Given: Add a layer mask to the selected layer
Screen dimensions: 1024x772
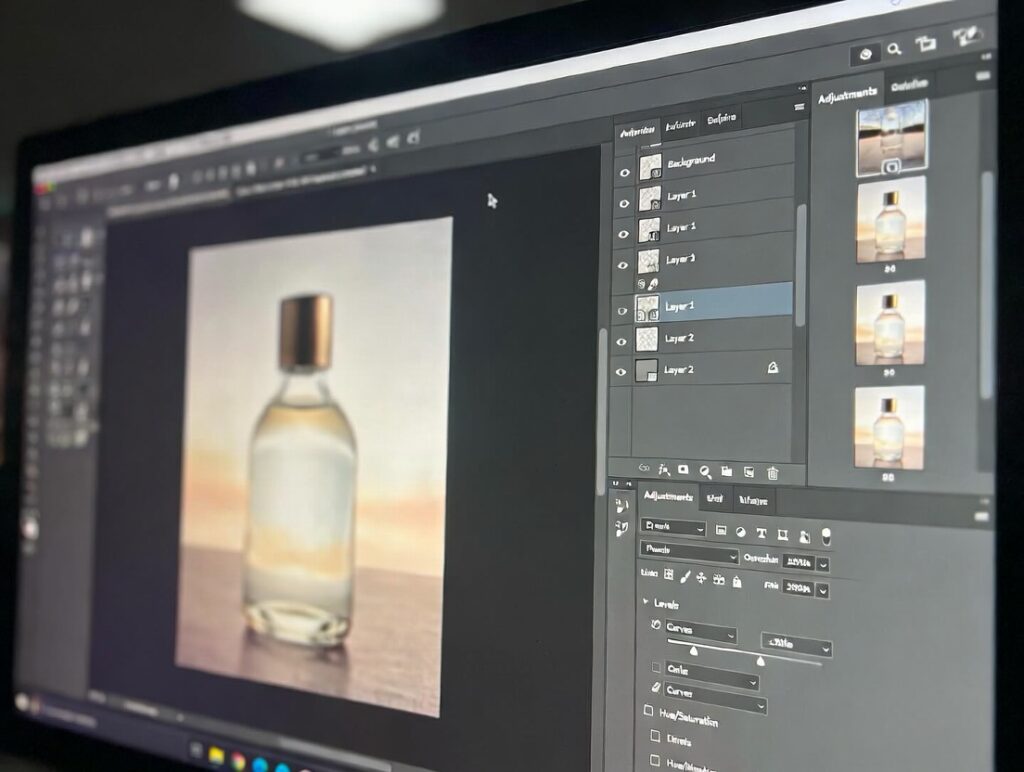Looking at the screenshot, I should pyautogui.click(x=684, y=471).
